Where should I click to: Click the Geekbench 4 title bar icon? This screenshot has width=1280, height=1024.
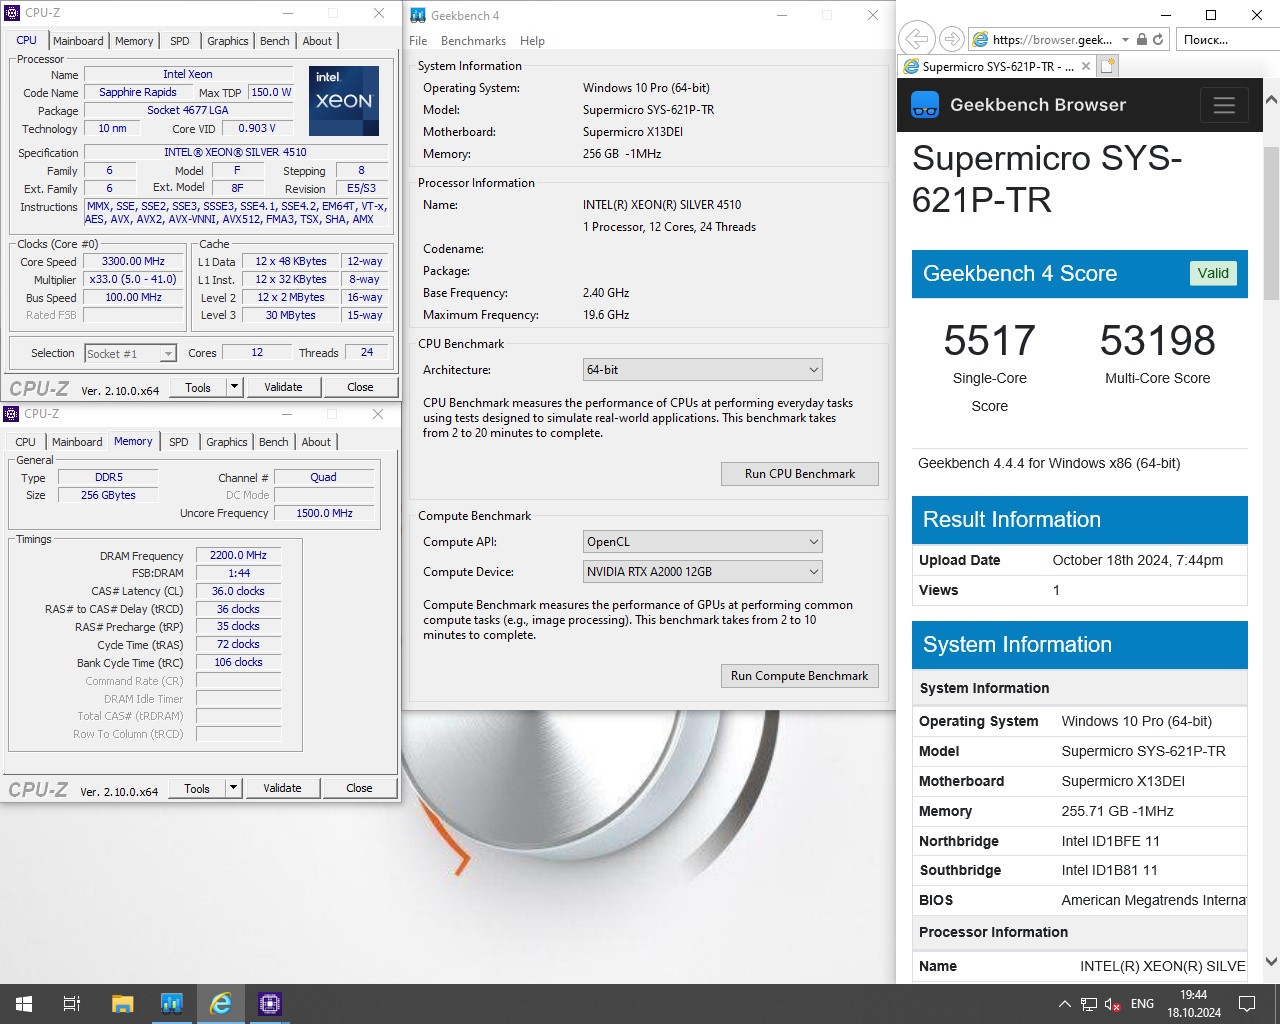(x=418, y=15)
